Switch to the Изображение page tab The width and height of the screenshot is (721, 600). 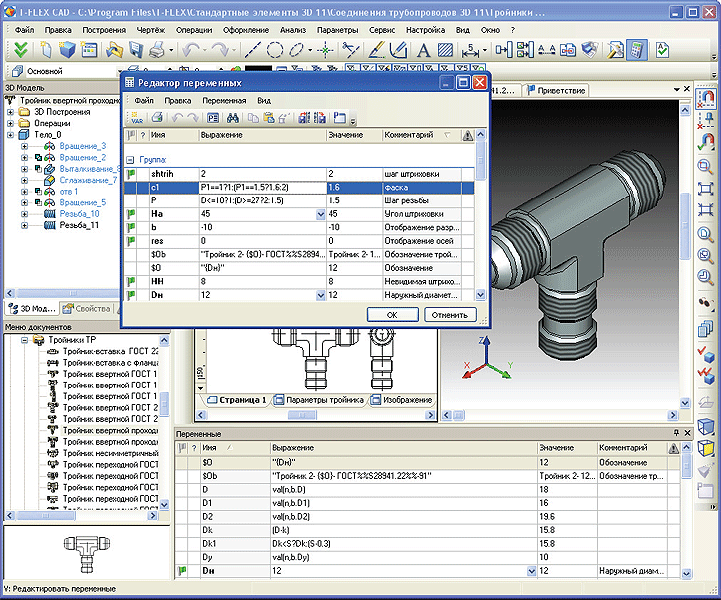402,400
